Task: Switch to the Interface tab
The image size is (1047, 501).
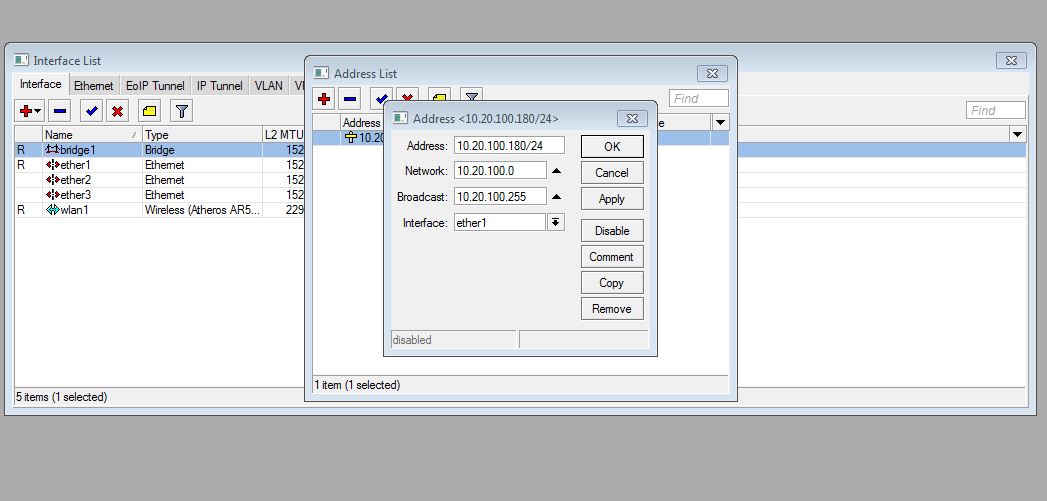Action: (41, 84)
